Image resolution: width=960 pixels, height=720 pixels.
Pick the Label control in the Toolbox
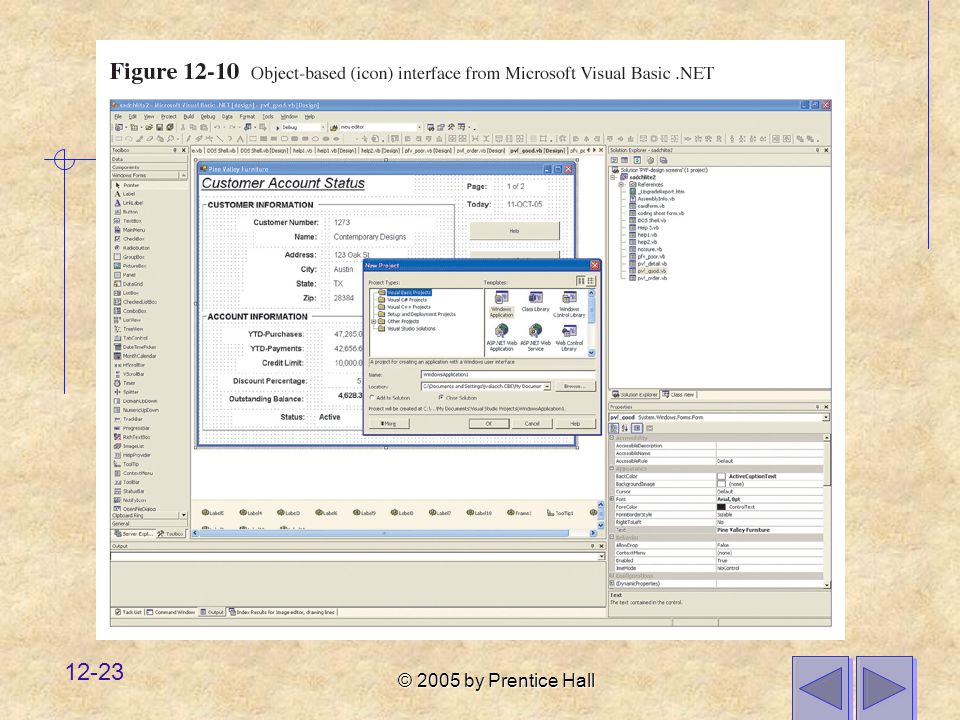(125, 194)
